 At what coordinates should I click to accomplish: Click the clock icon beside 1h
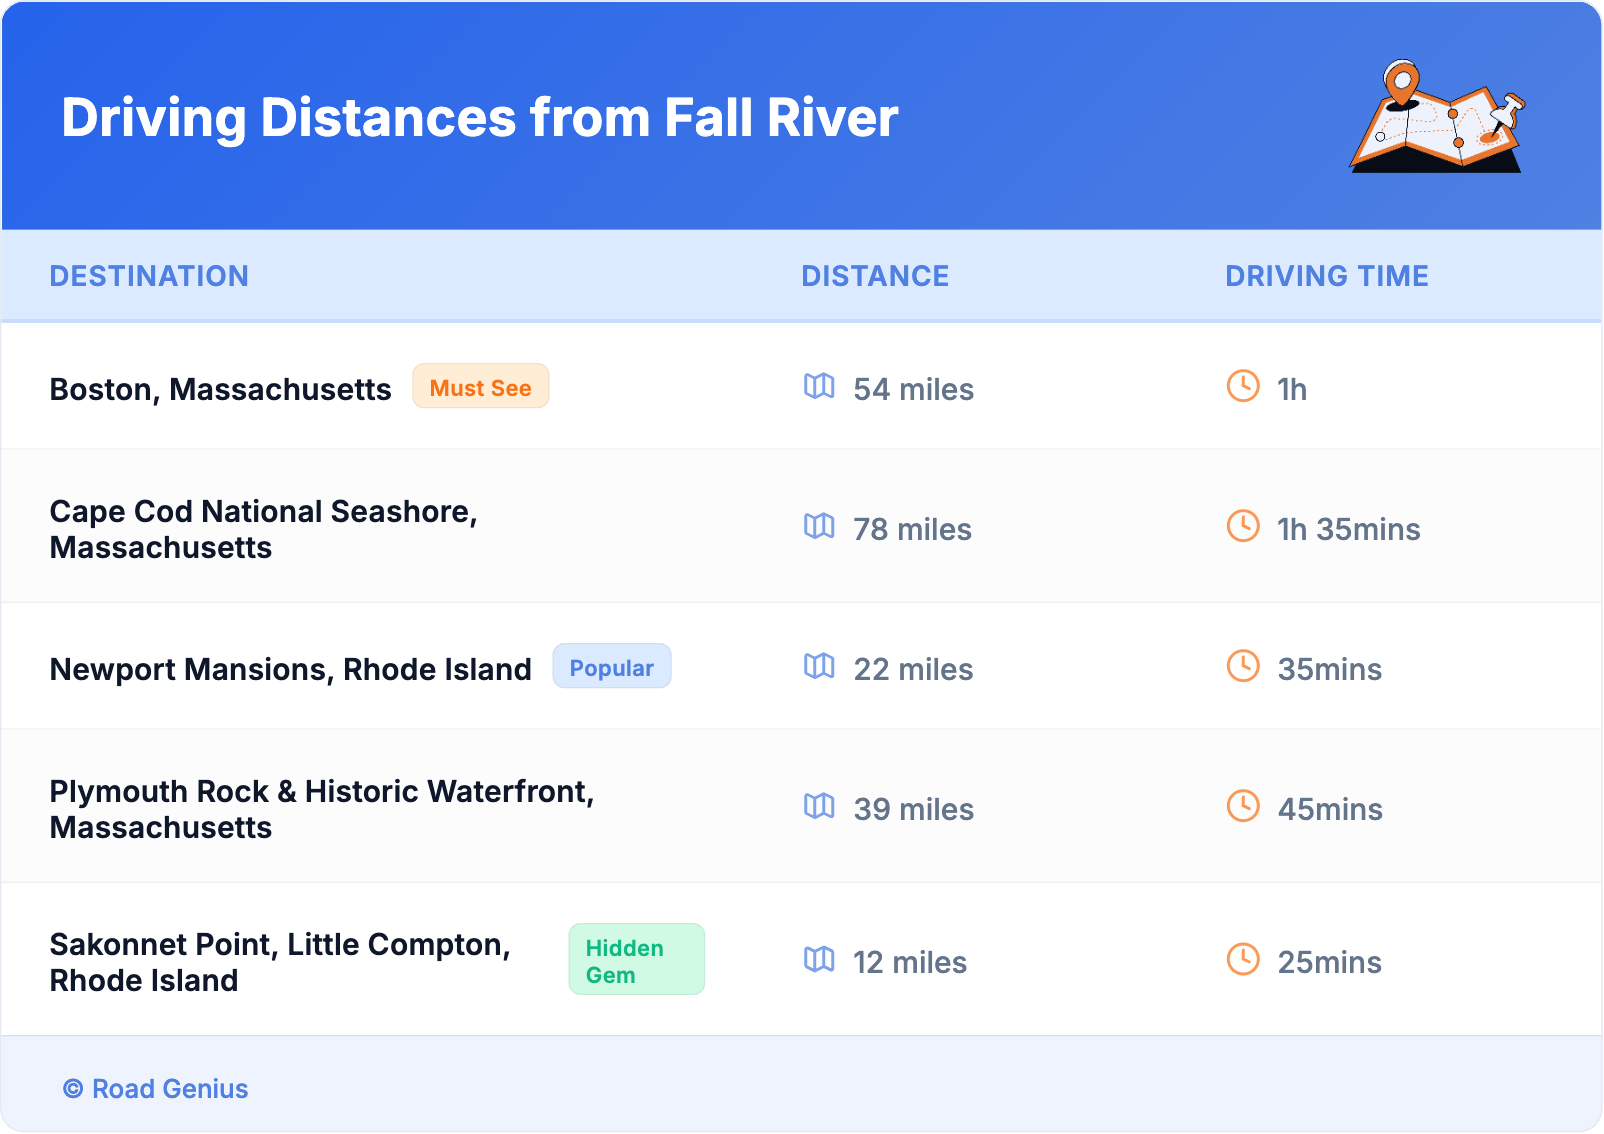click(1243, 386)
